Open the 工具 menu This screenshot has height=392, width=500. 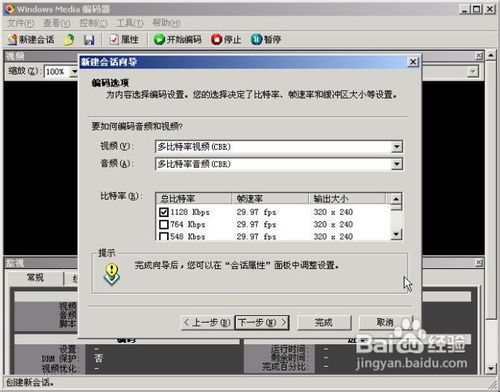(x=130, y=23)
